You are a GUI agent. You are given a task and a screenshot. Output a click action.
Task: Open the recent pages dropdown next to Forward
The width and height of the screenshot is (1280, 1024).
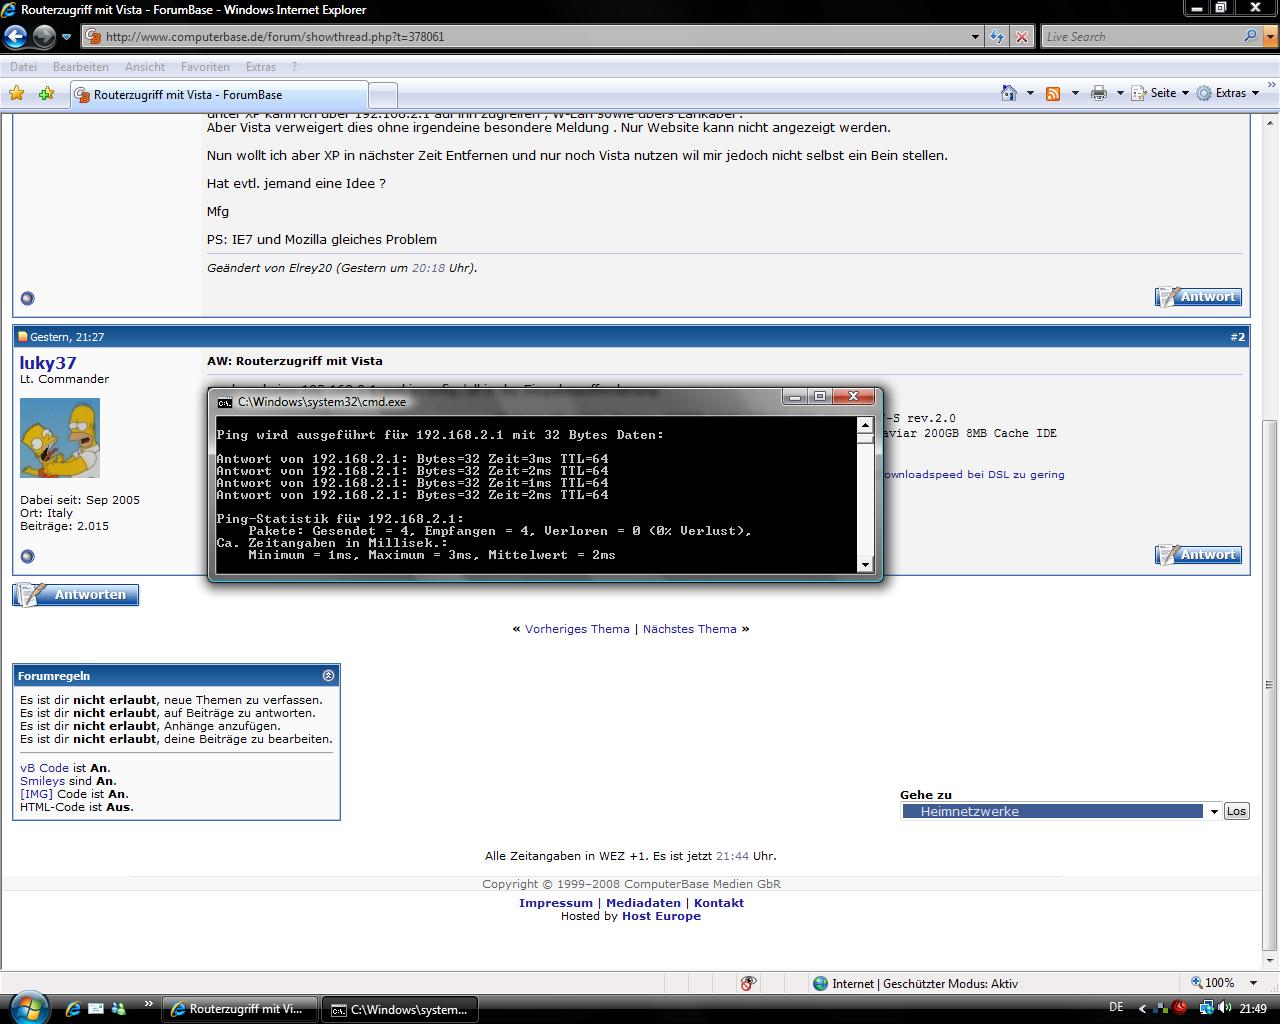point(66,37)
